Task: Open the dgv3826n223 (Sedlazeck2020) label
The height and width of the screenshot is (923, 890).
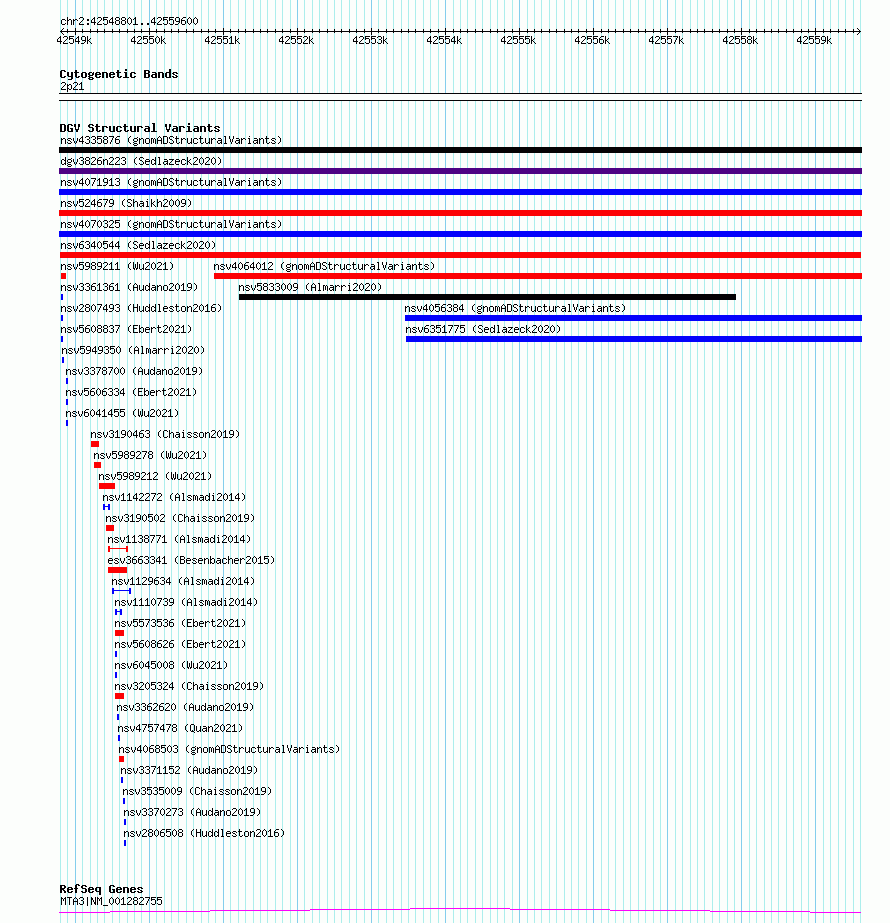Action: click(141, 161)
